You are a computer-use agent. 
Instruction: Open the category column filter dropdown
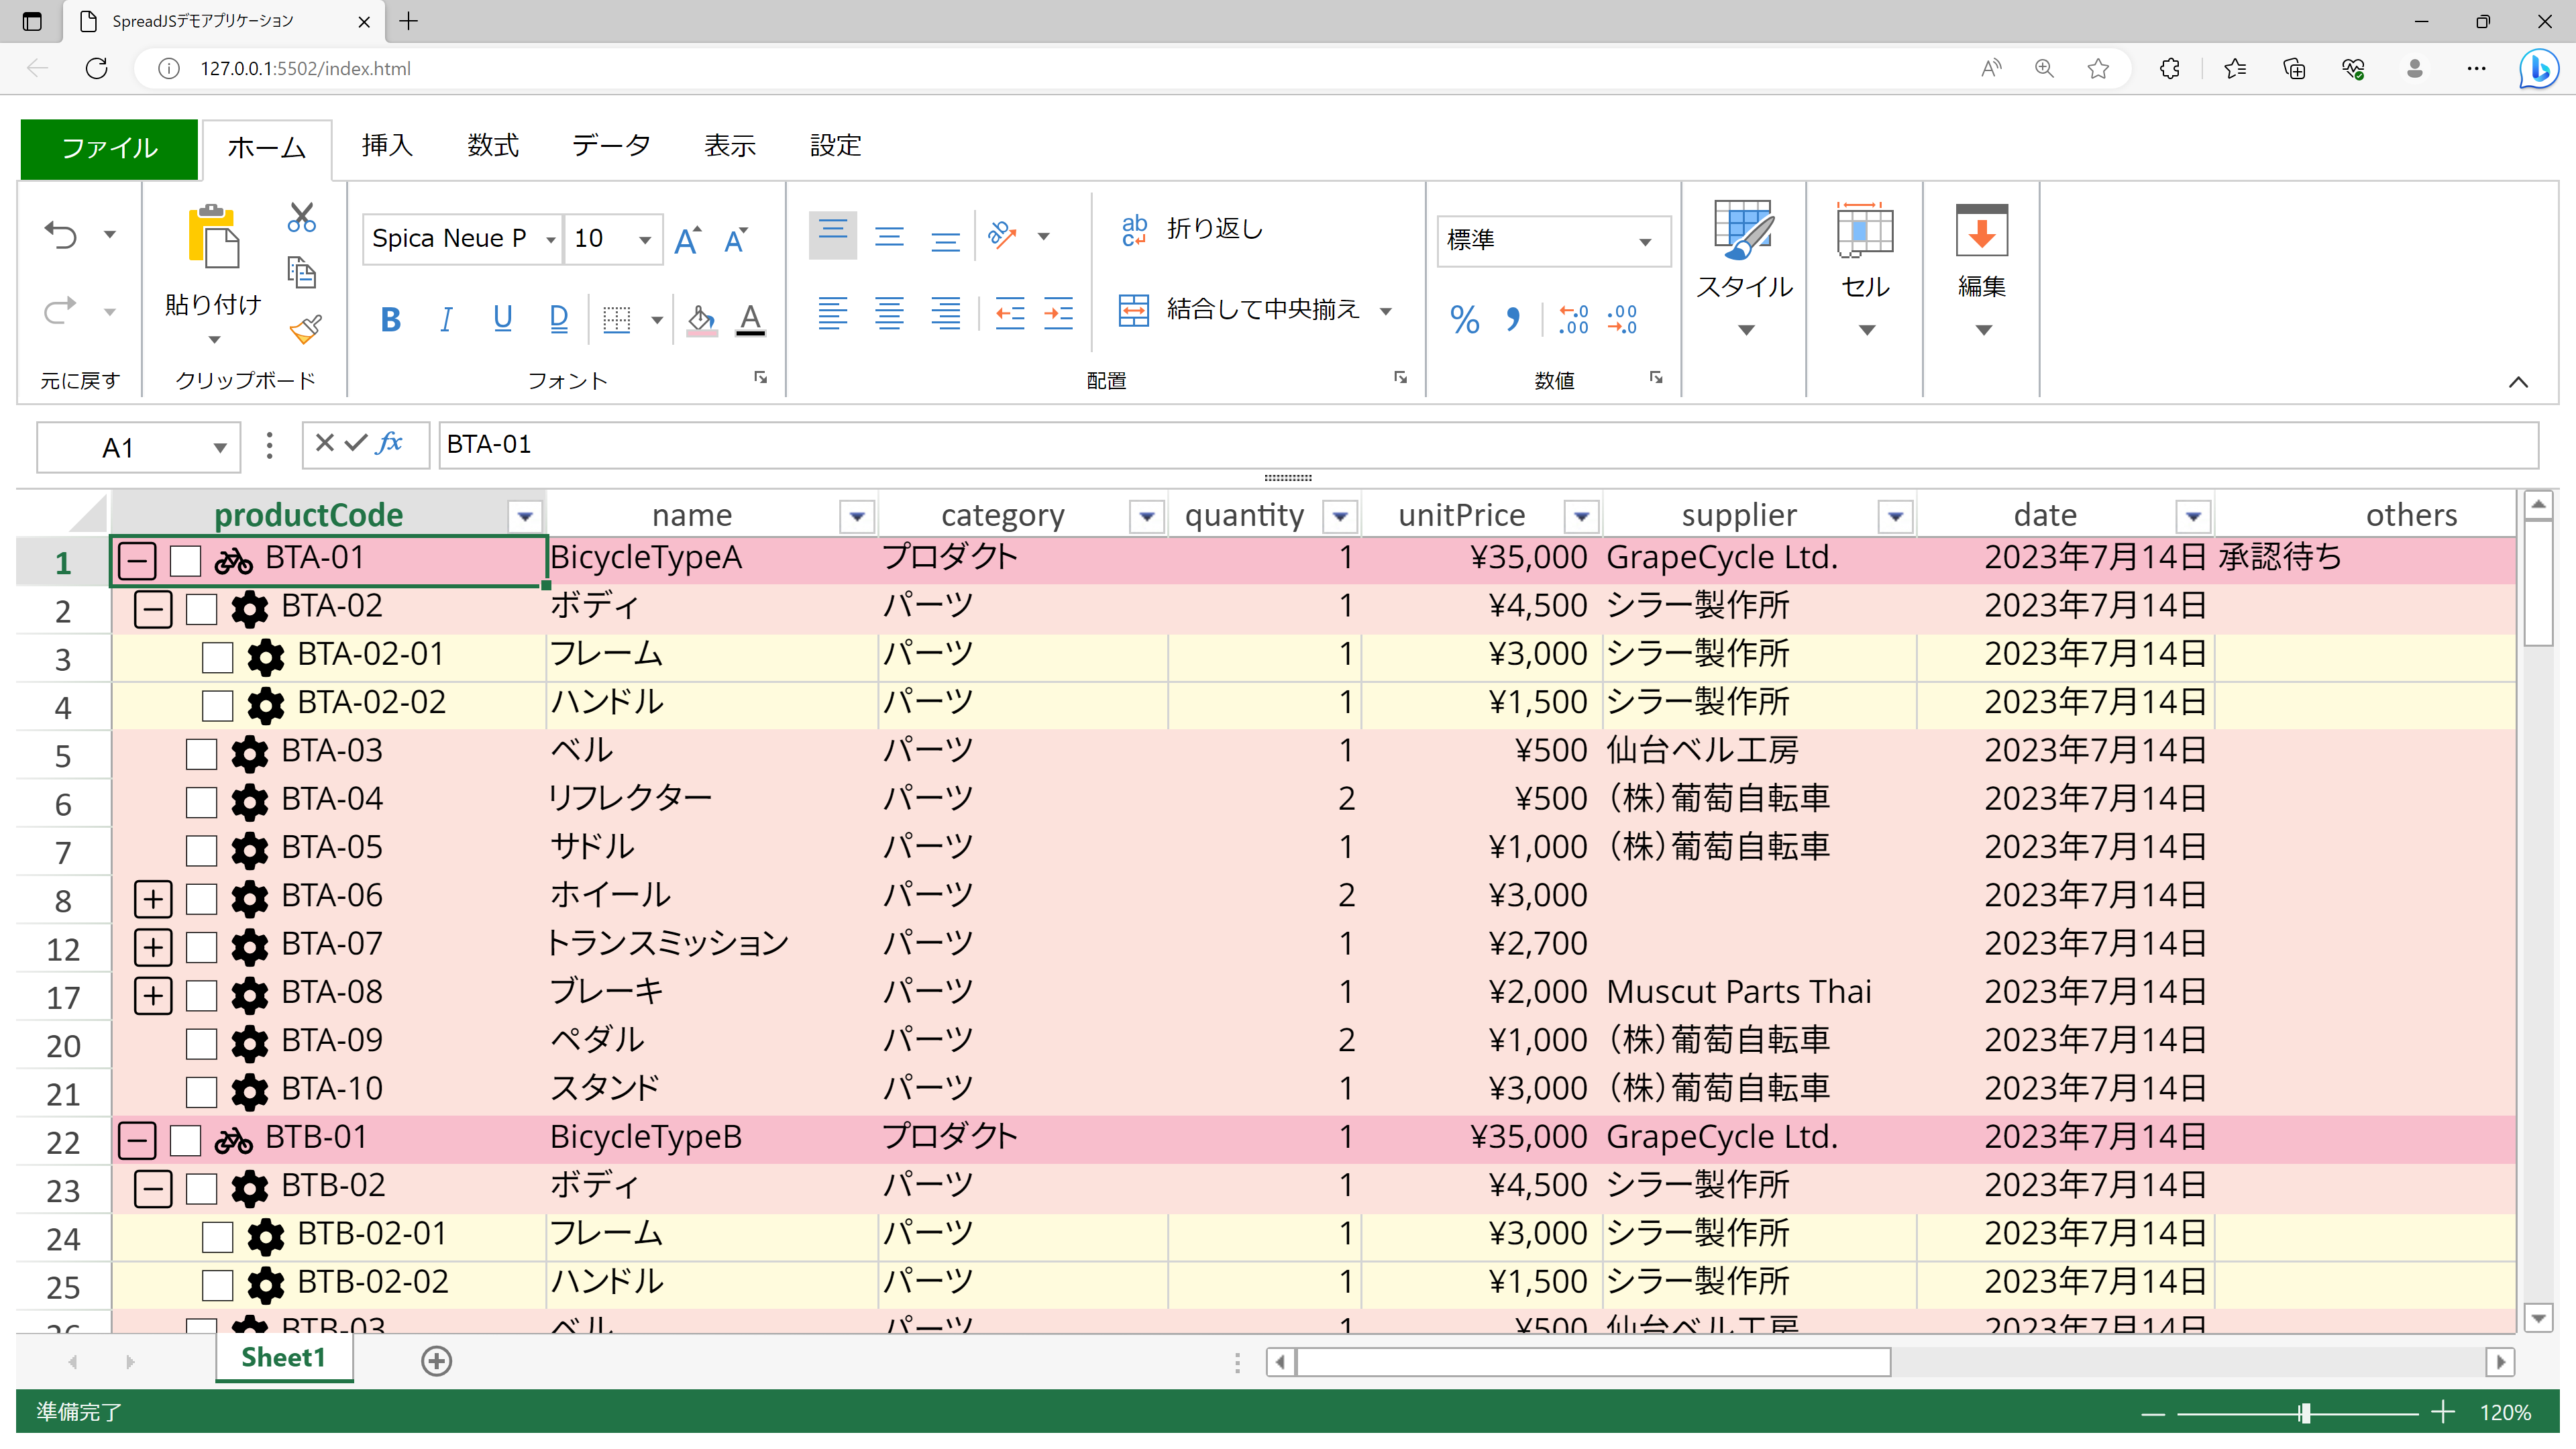[1146, 517]
